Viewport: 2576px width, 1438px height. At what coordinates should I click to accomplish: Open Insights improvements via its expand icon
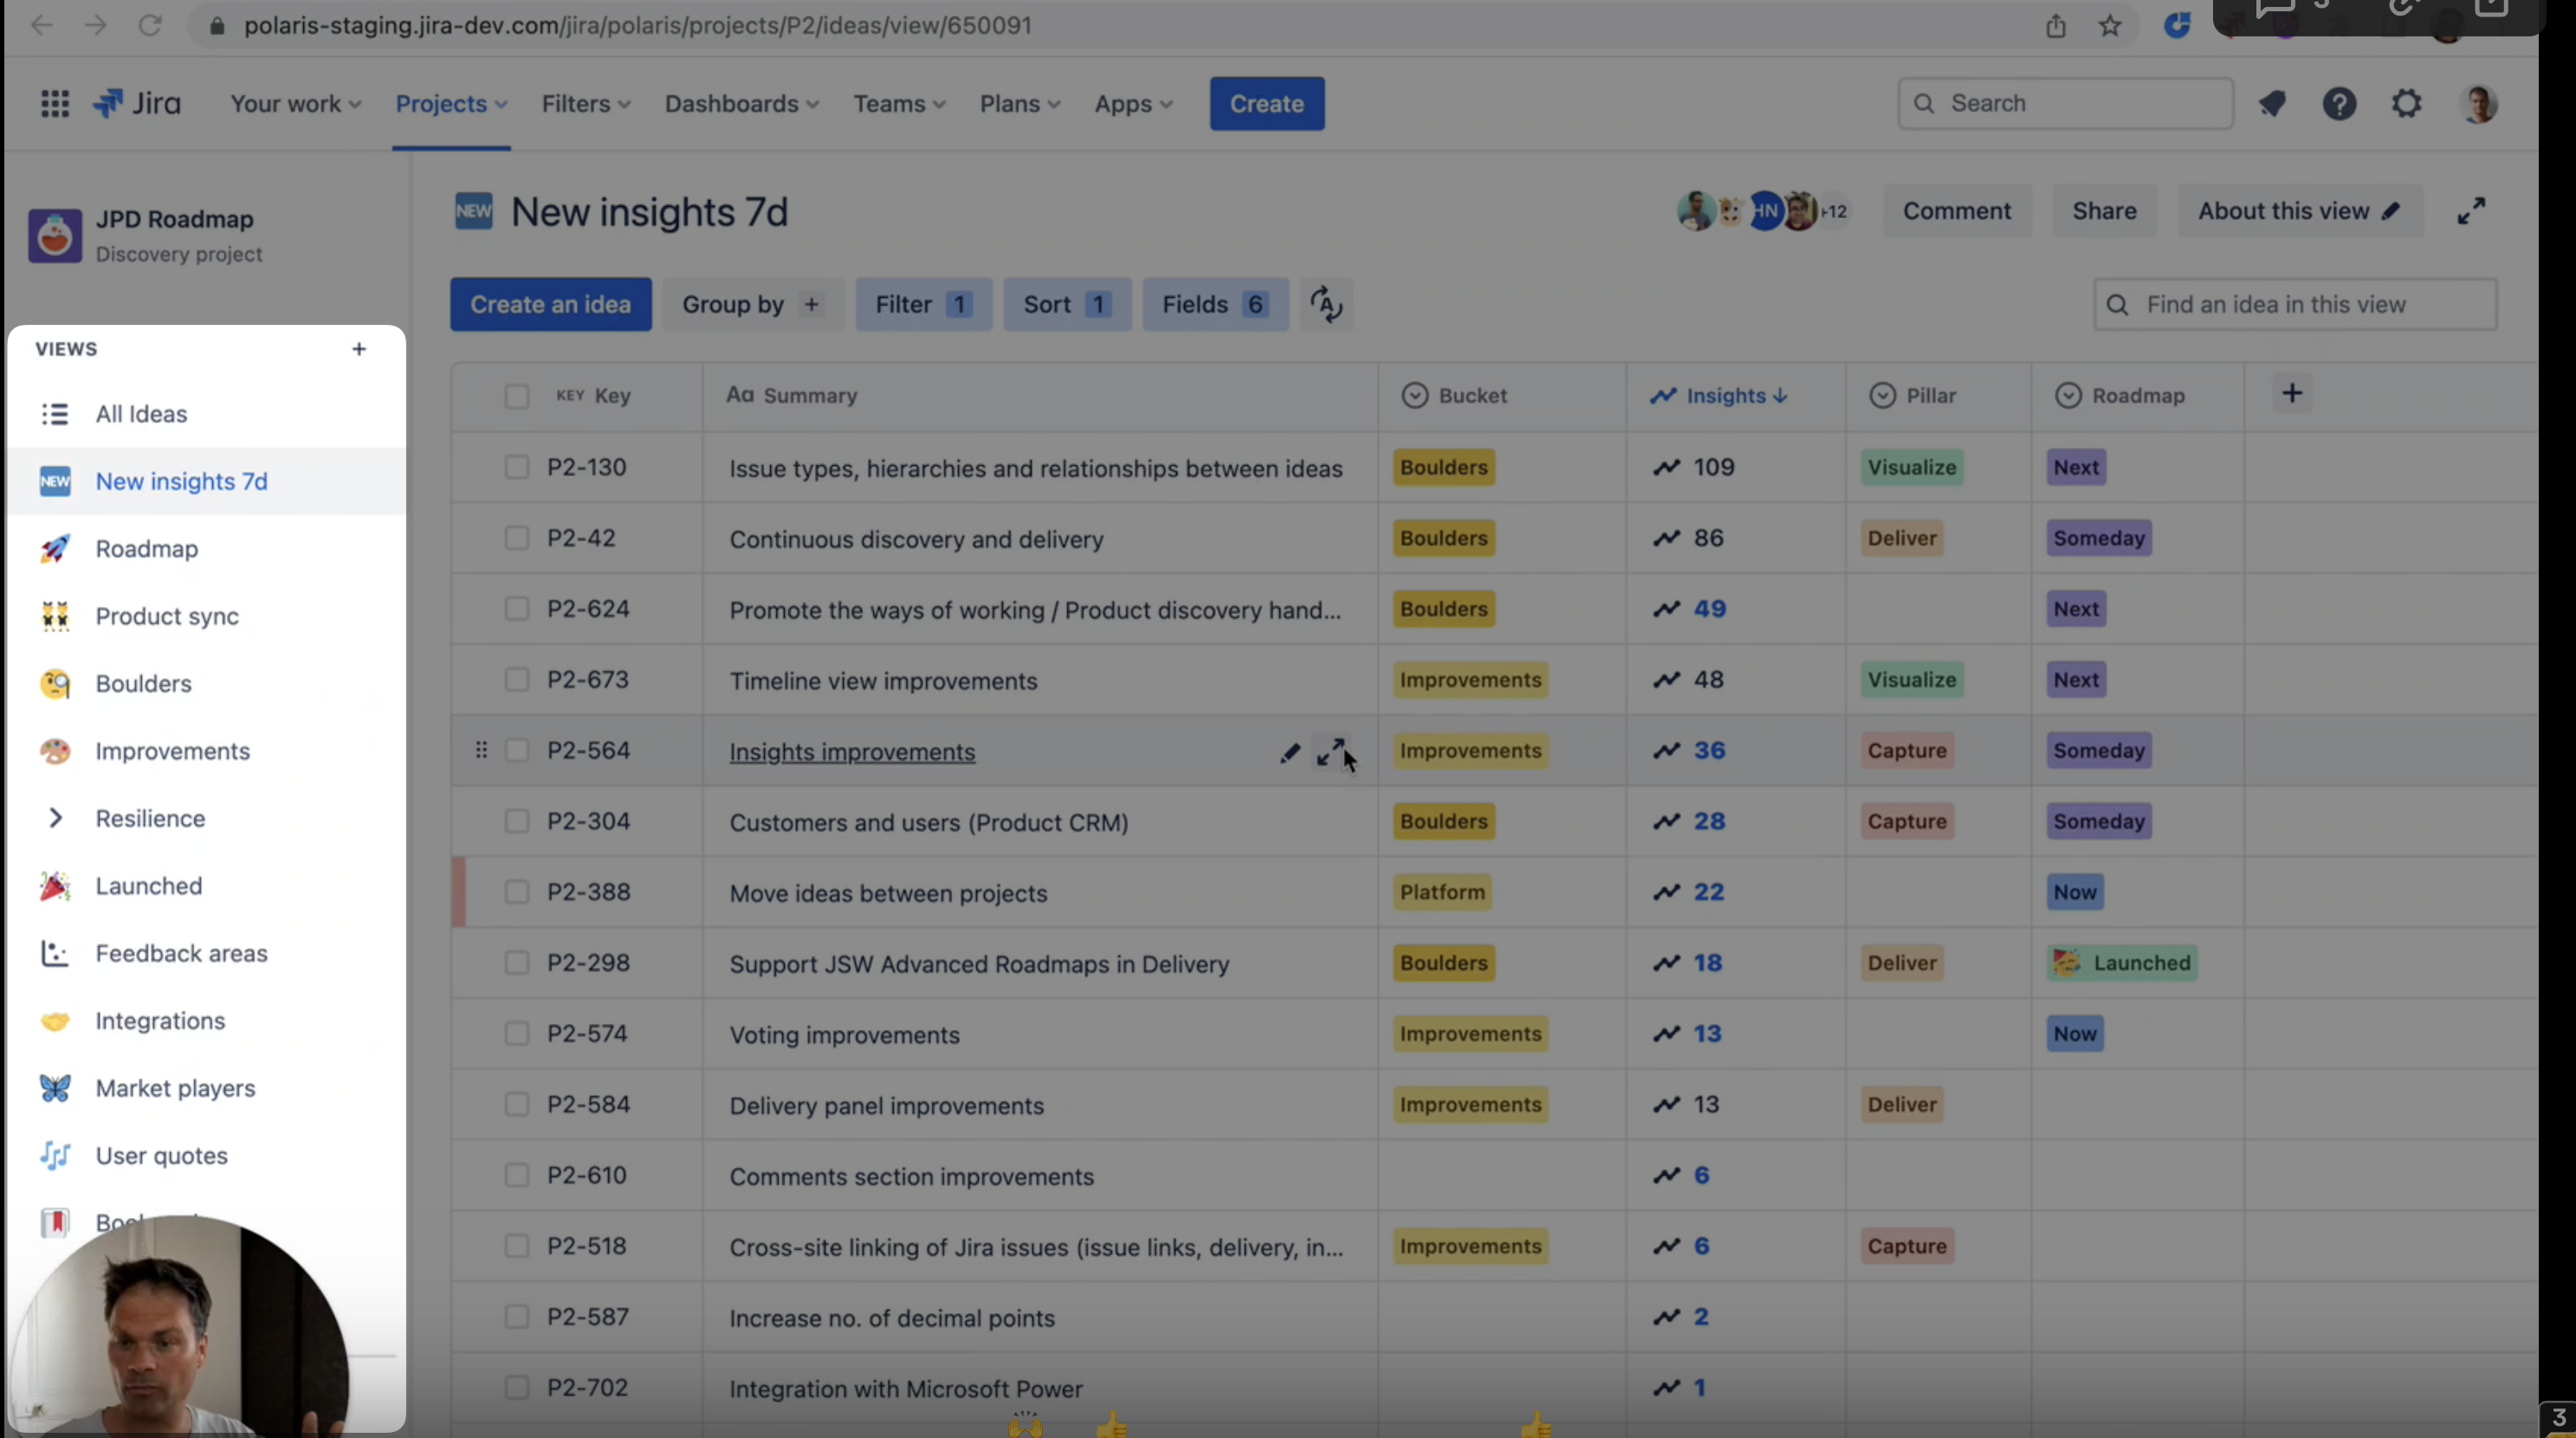coord(1333,753)
